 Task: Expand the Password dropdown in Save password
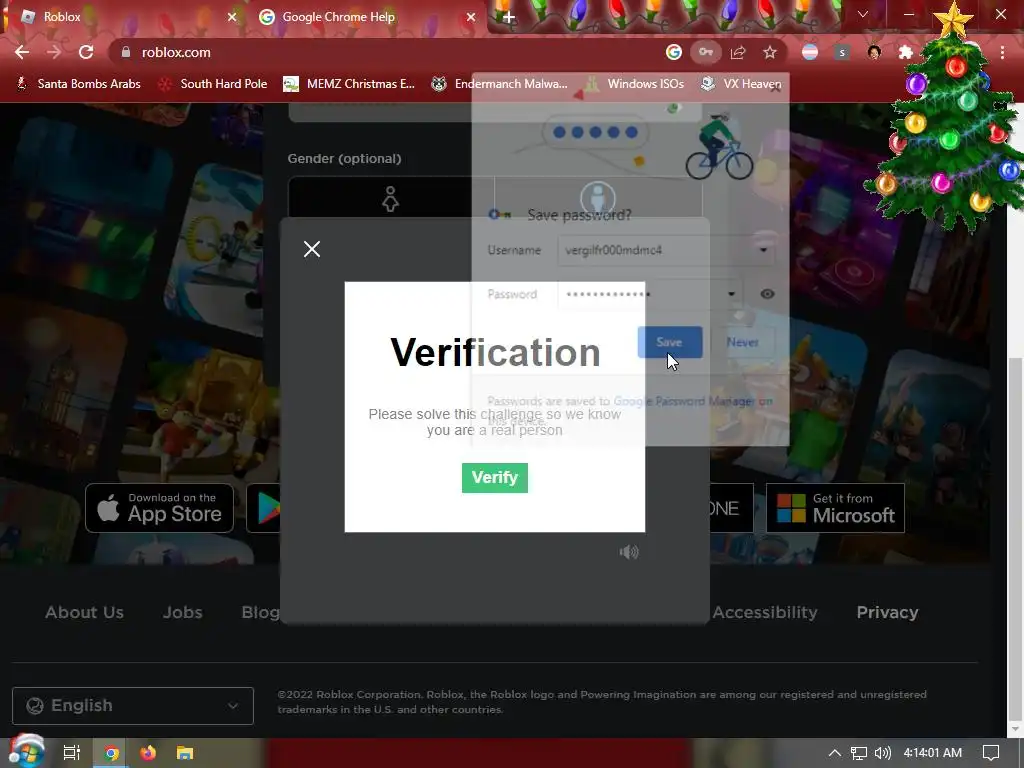(x=731, y=294)
